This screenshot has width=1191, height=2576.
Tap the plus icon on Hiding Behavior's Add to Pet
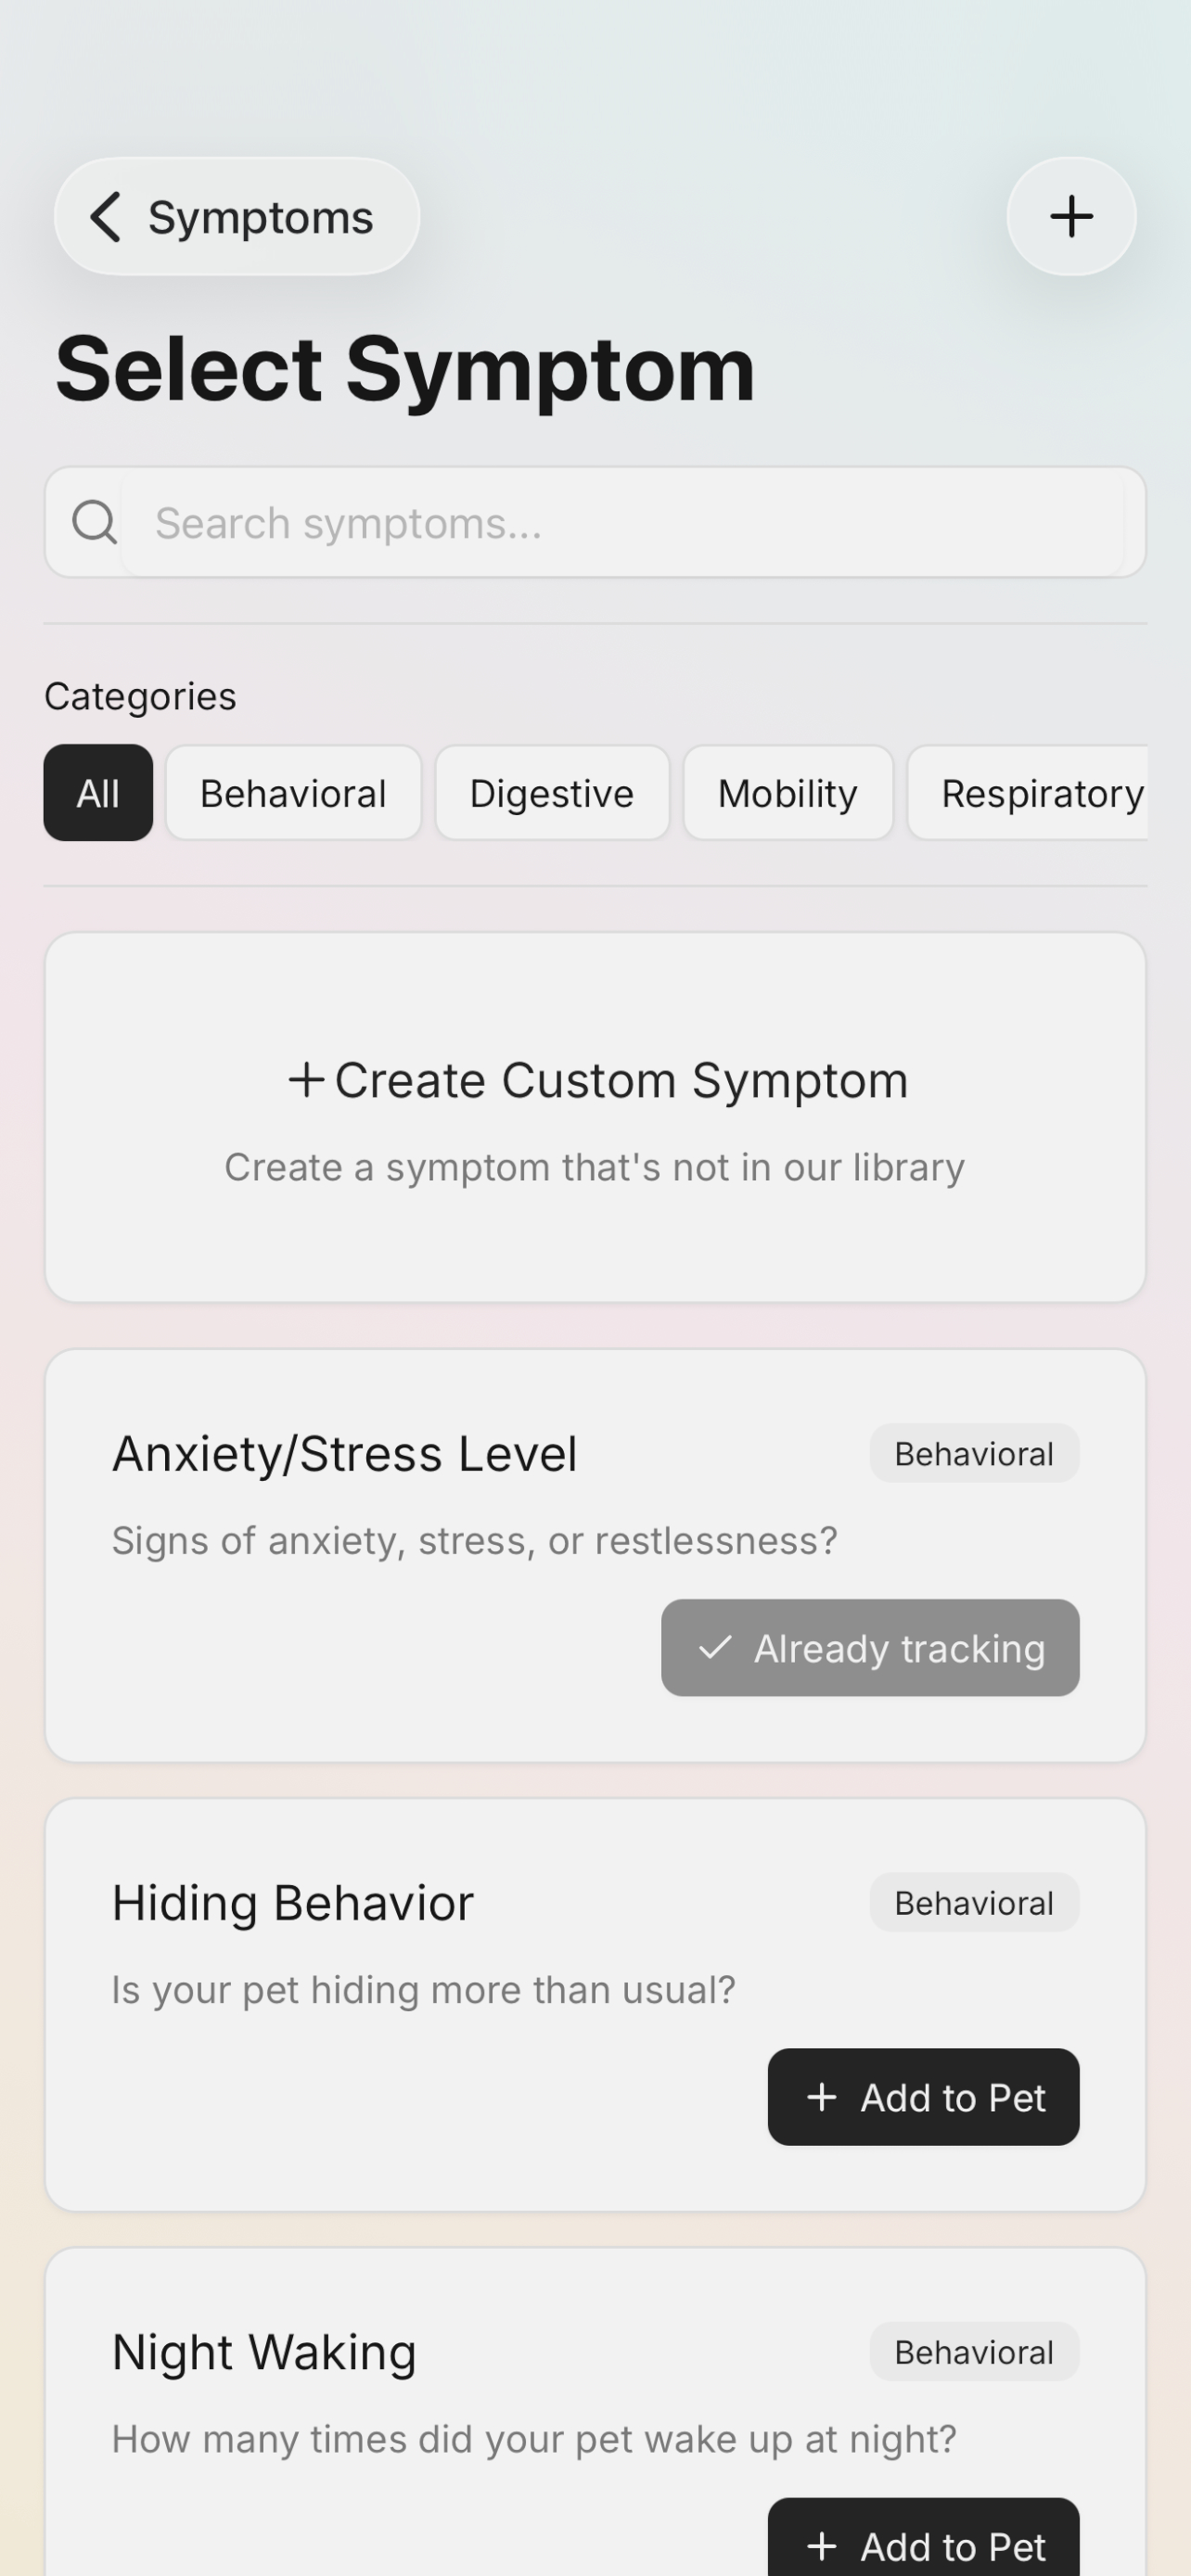822,2097
